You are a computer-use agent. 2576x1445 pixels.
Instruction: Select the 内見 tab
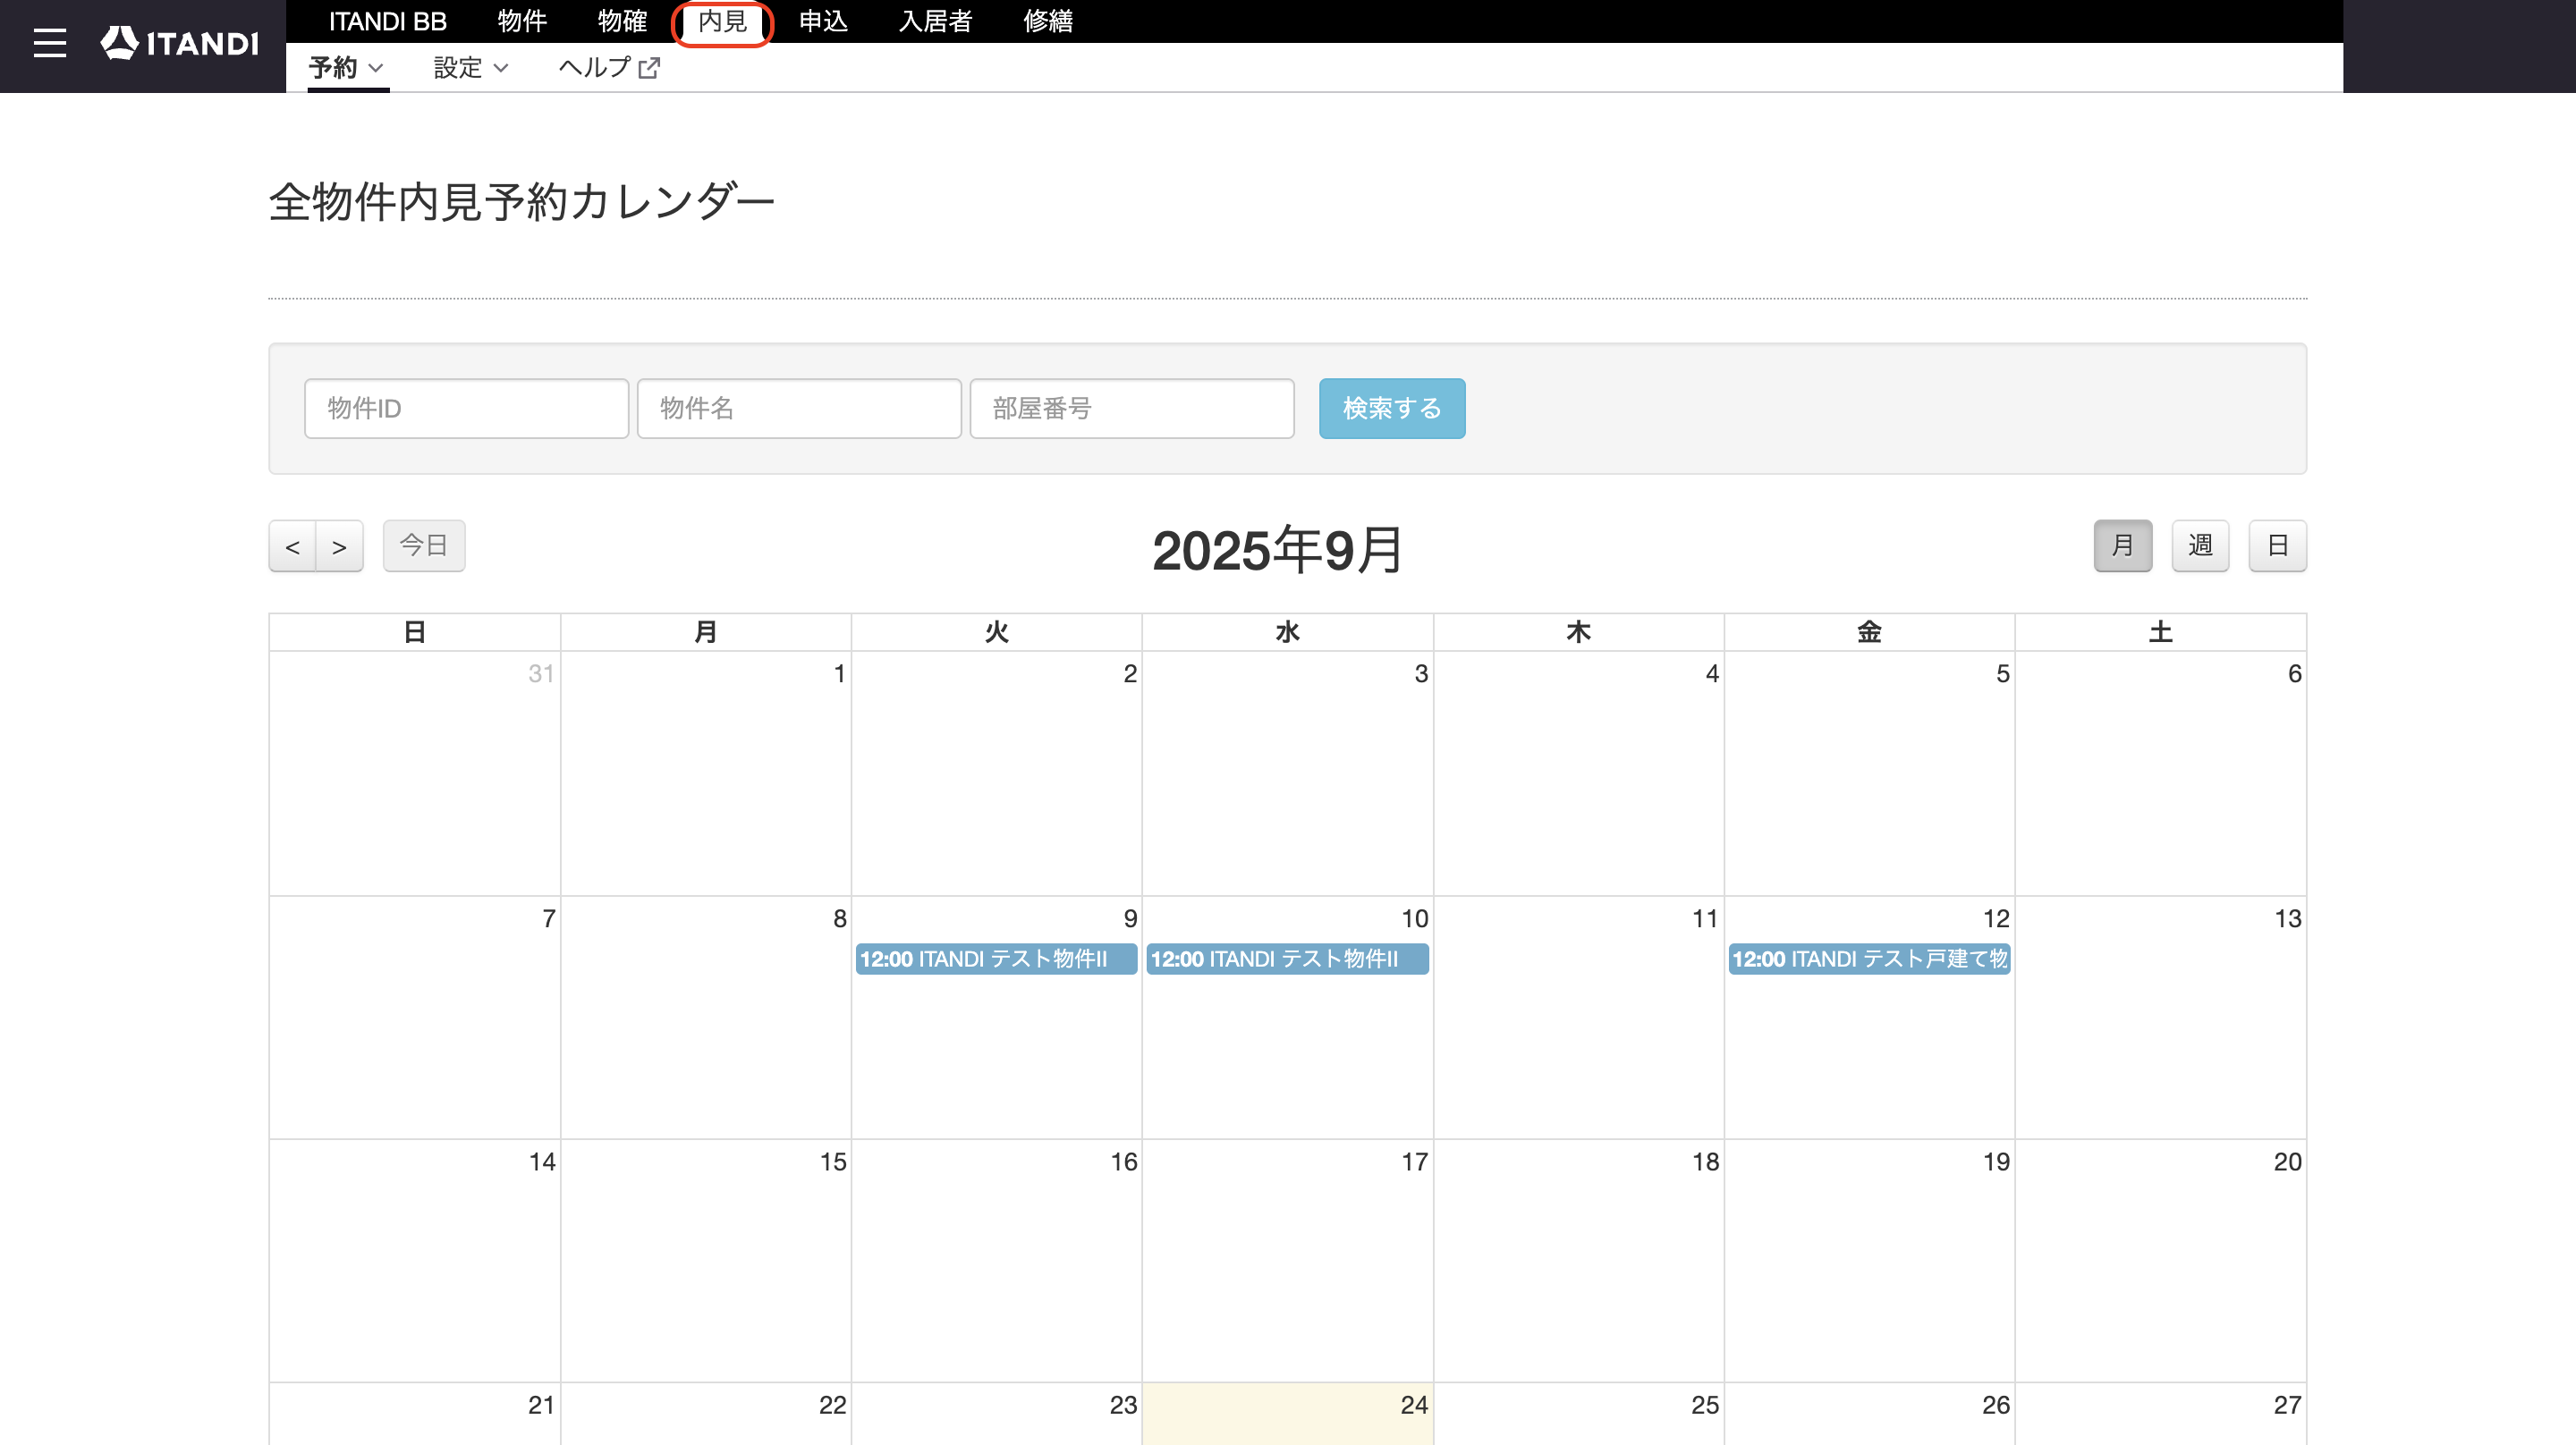[x=723, y=21]
